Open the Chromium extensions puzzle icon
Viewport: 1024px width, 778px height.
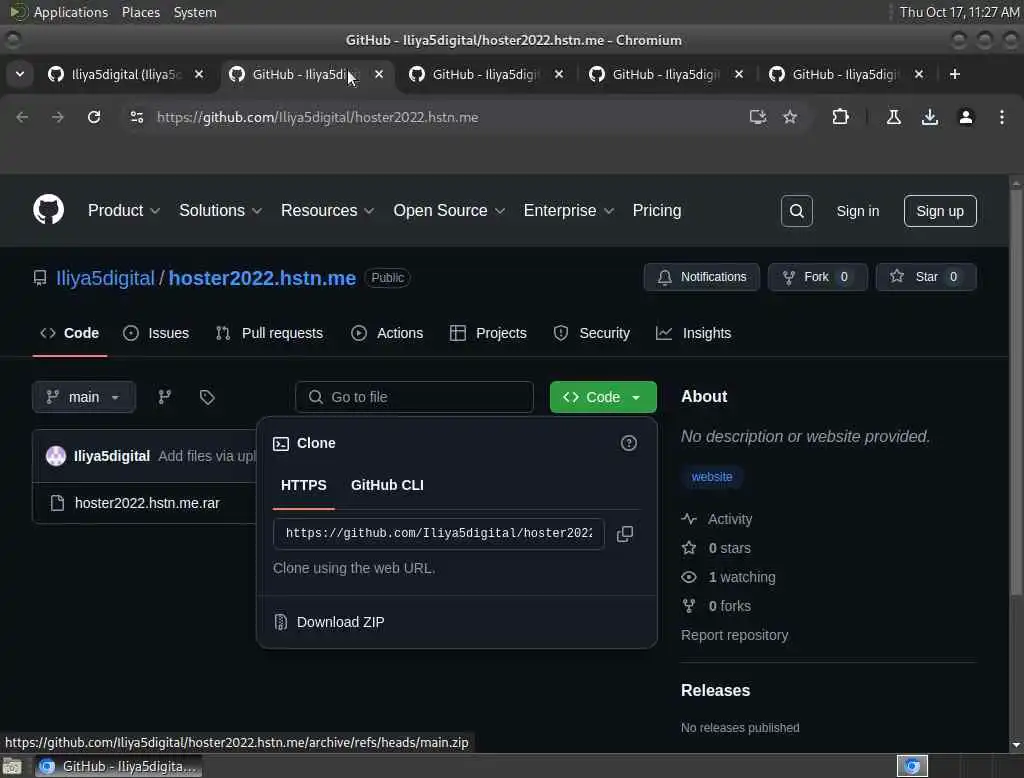point(840,117)
